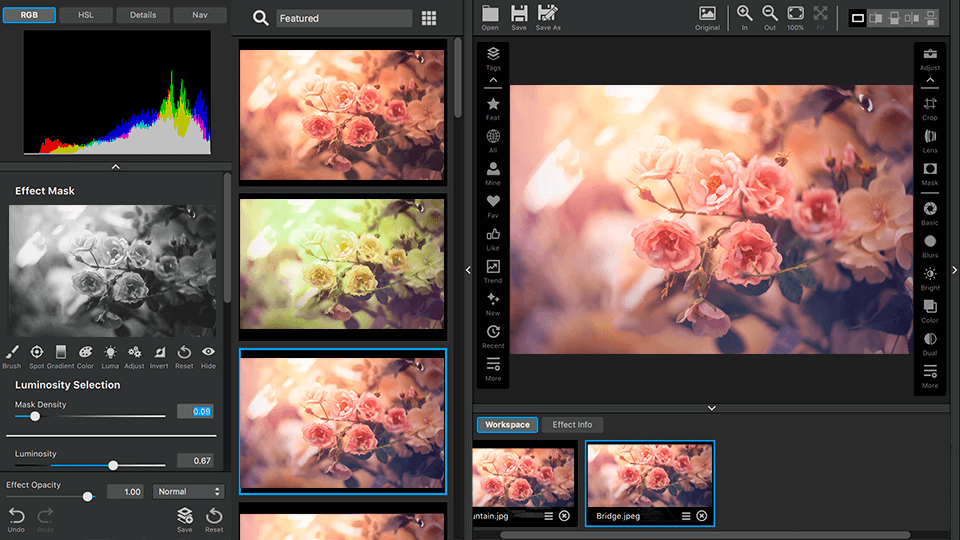Switch to the Effect Info tab
This screenshot has height=540, width=960.
pyautogui.click(x=572, y=424)
